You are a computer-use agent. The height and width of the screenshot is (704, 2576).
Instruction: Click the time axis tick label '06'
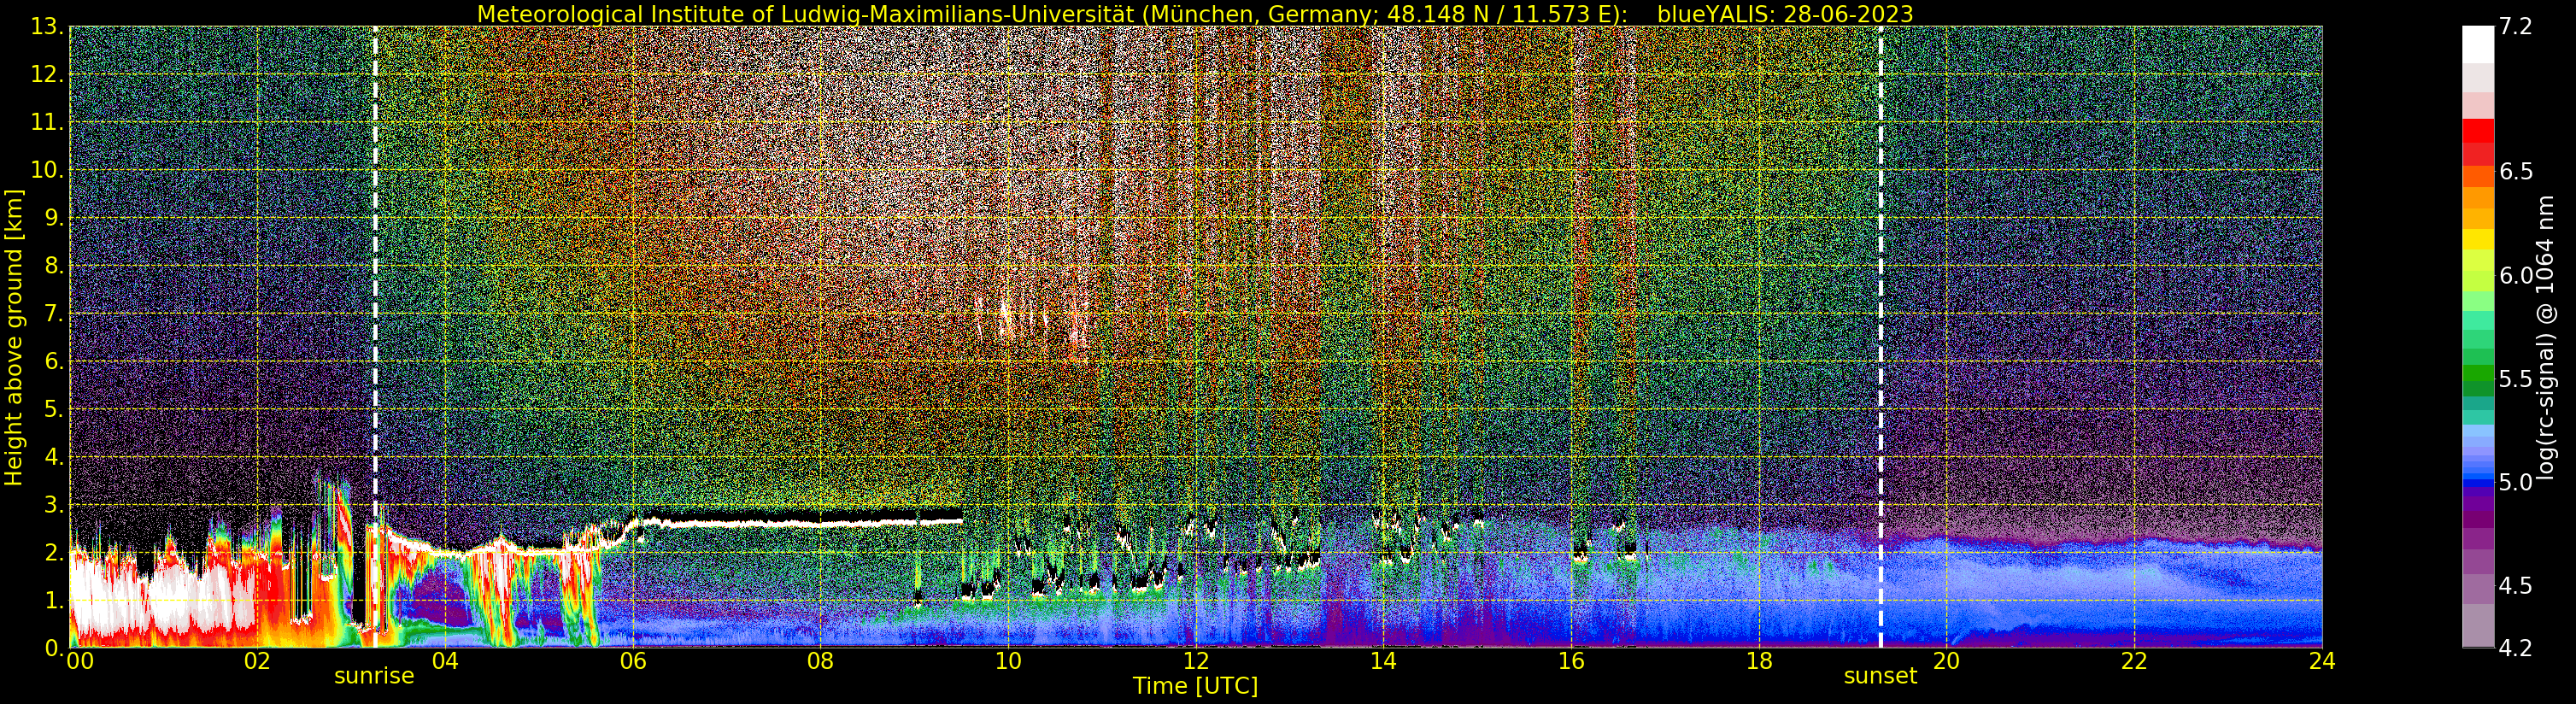pos(633,661)
